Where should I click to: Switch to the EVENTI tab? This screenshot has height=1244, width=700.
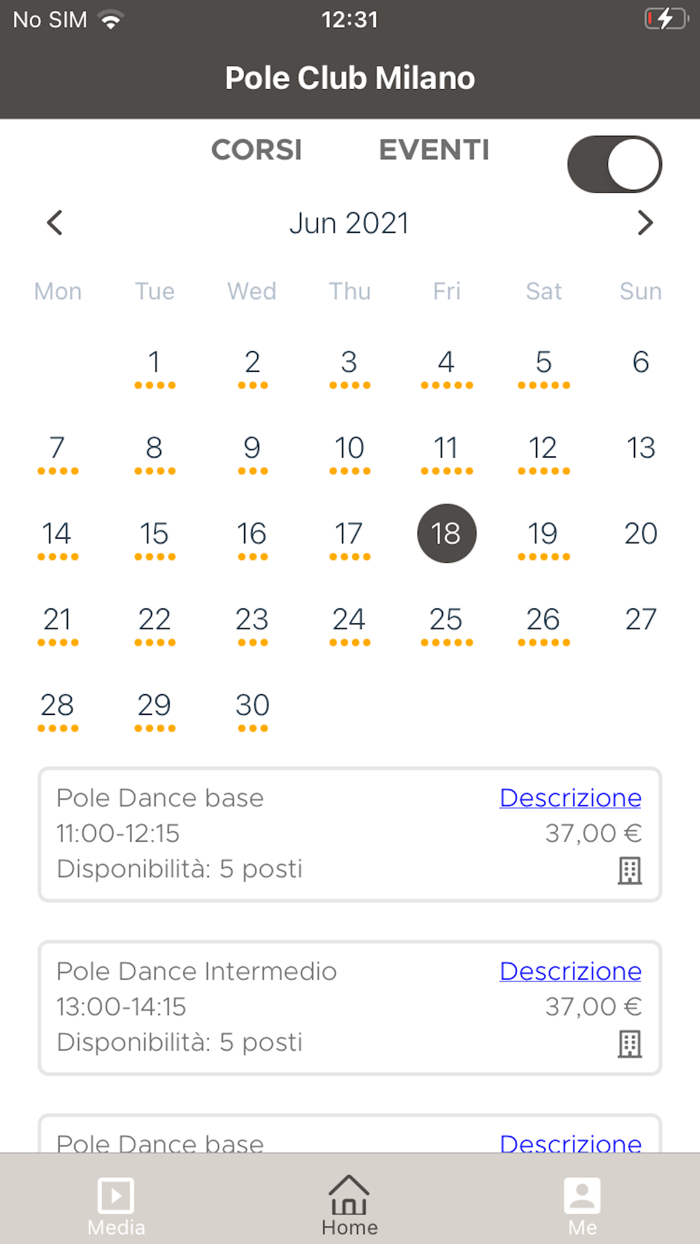click(433, 150)
